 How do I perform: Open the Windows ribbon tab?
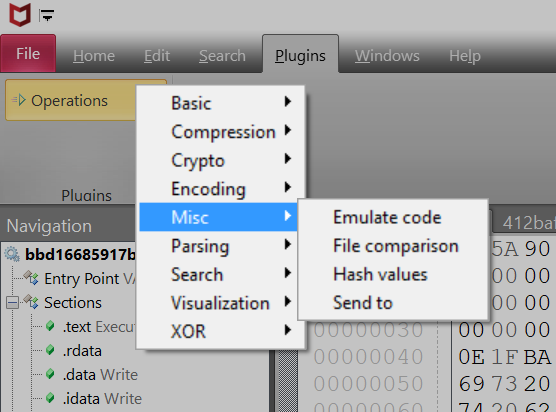click(x=387, y=56)
